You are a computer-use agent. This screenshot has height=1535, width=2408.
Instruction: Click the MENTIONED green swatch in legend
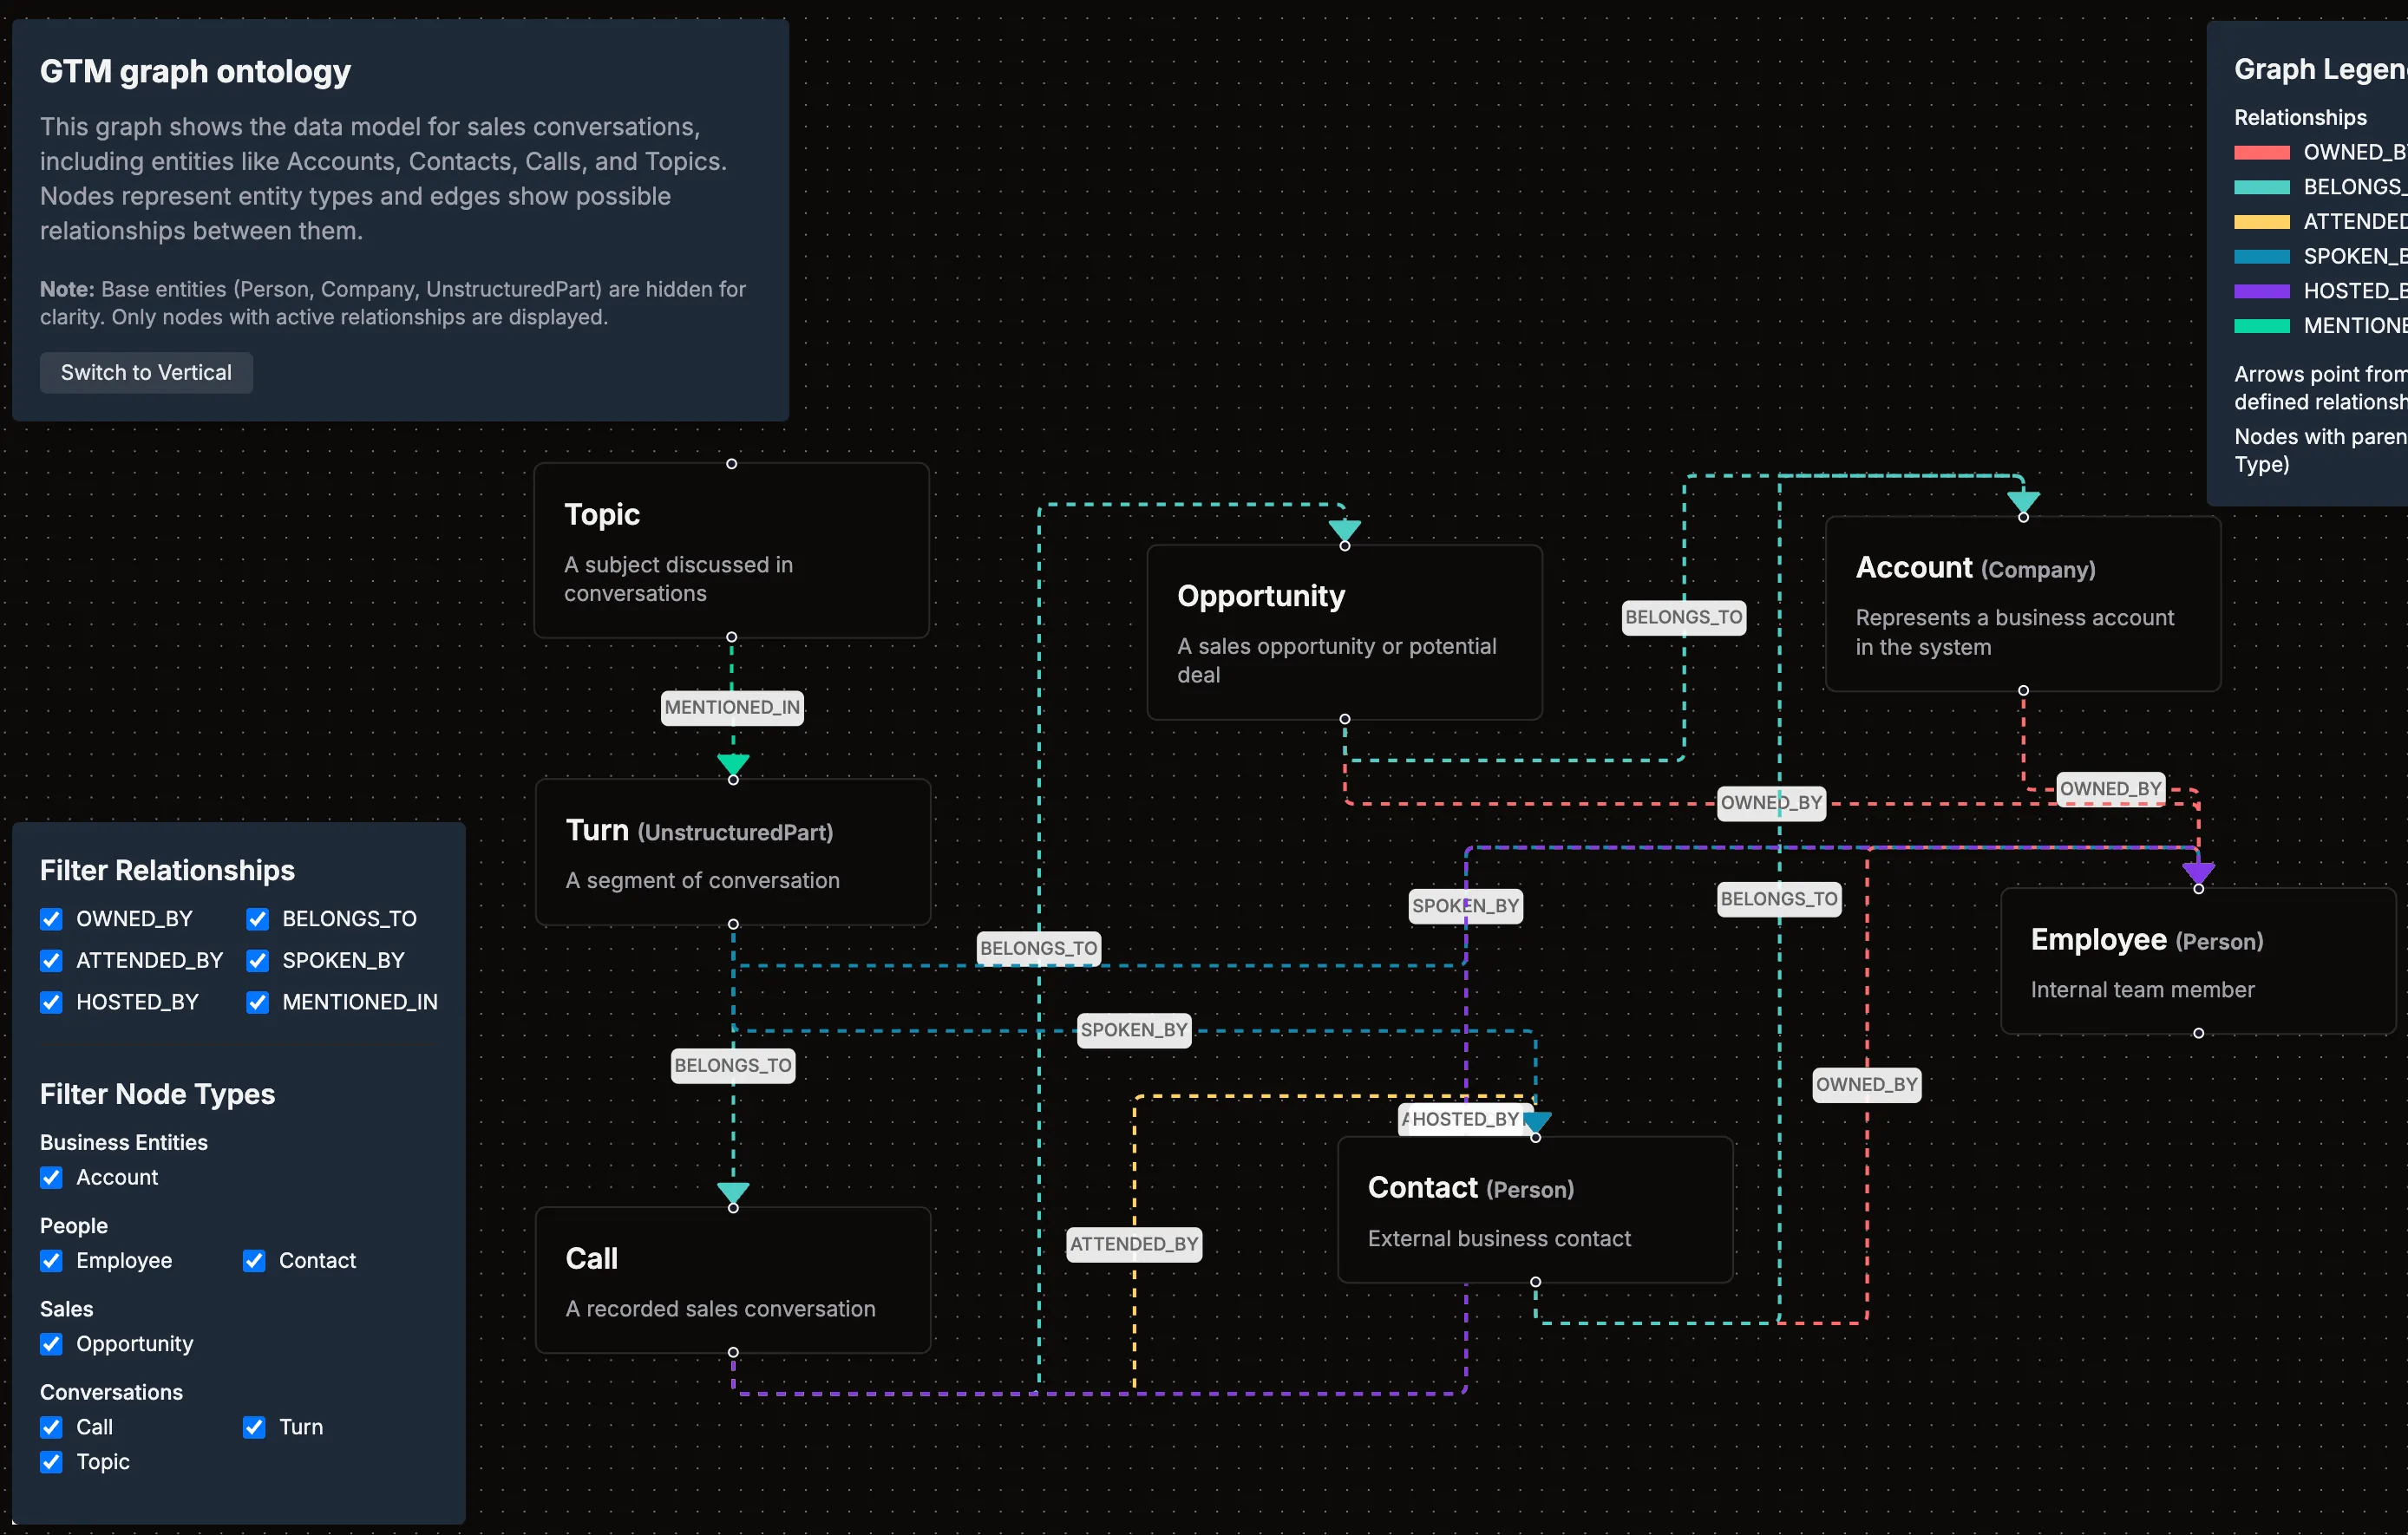click(x=2262, y=325)
